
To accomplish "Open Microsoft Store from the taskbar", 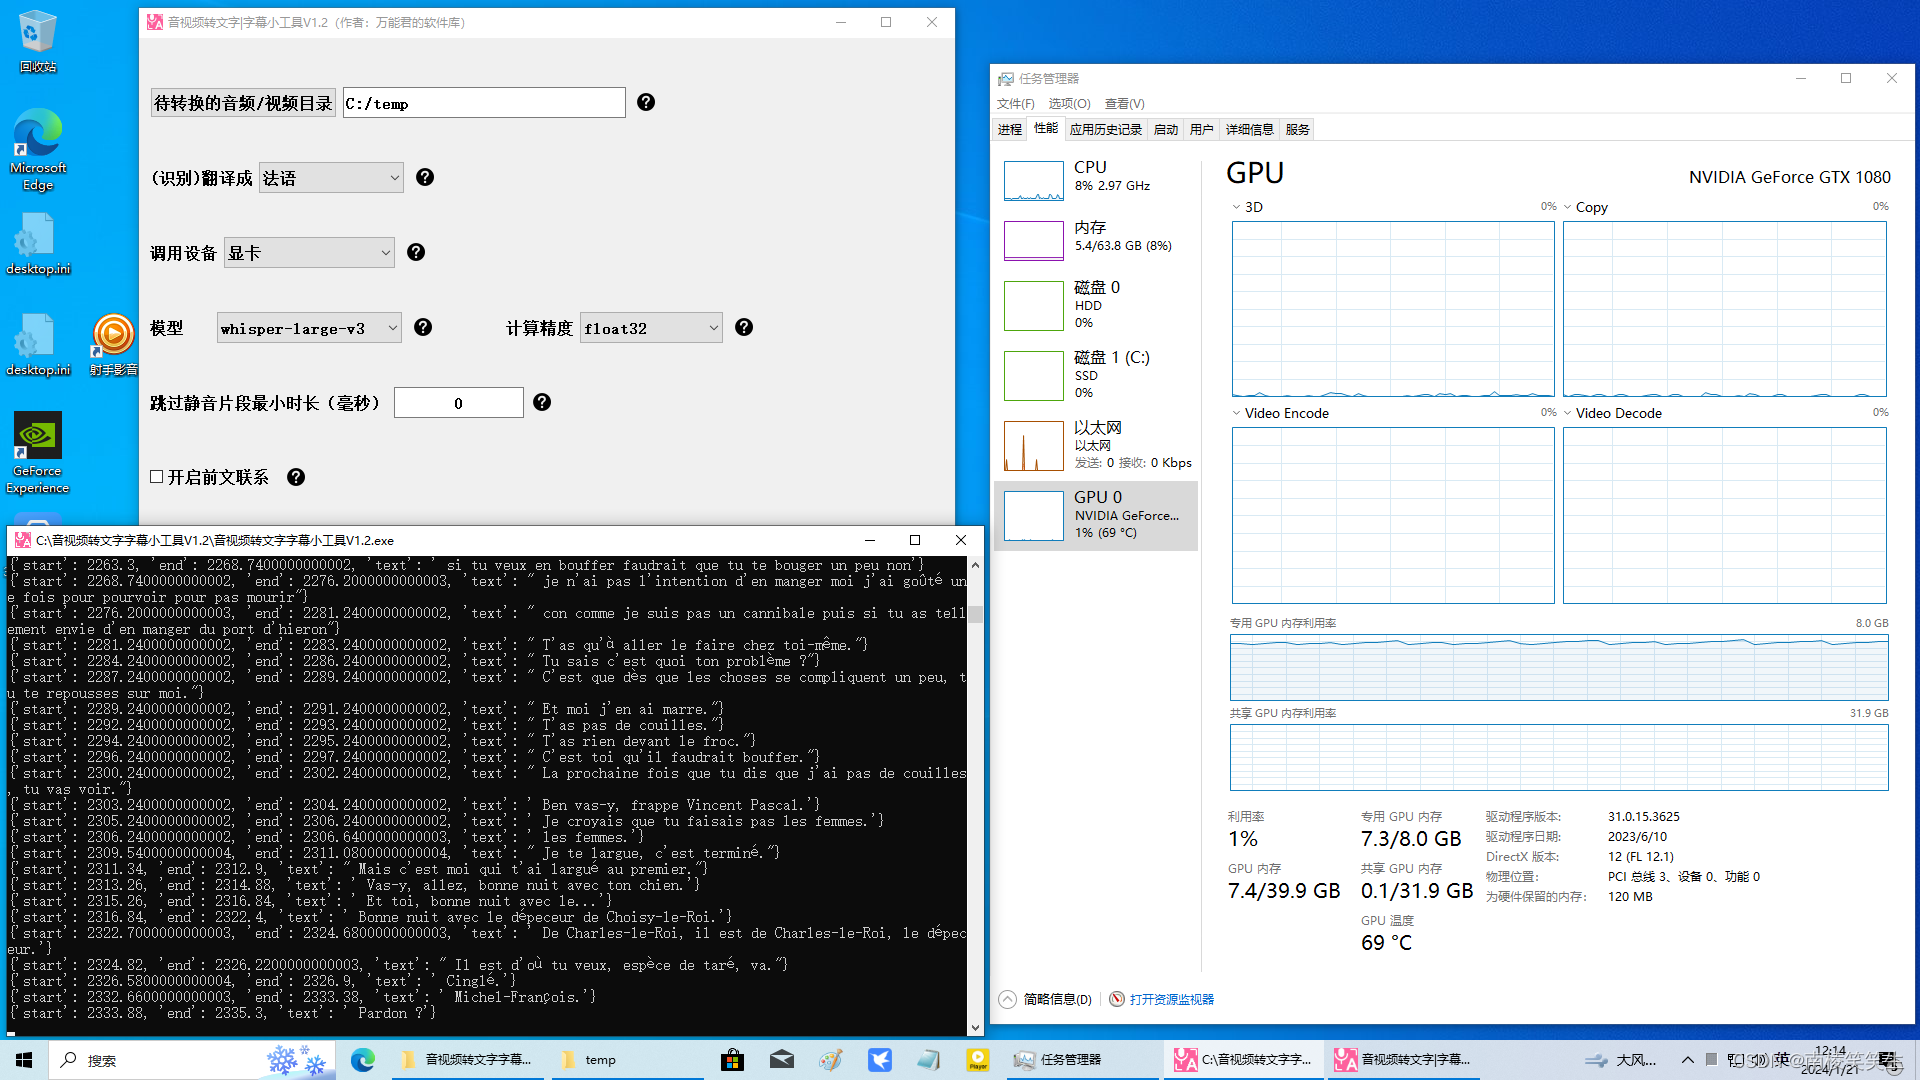I will pyautogui.click(x=733, y=1060).
